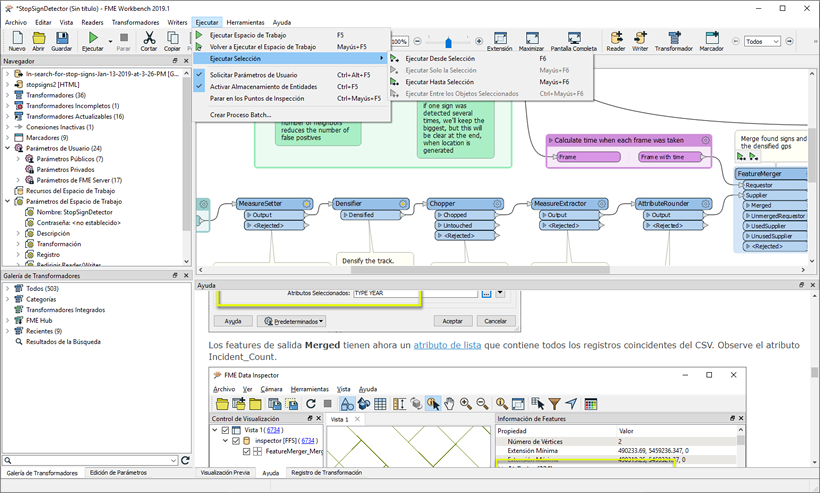
Task: Switch to Pantalla Completa view
Action: 574,38
